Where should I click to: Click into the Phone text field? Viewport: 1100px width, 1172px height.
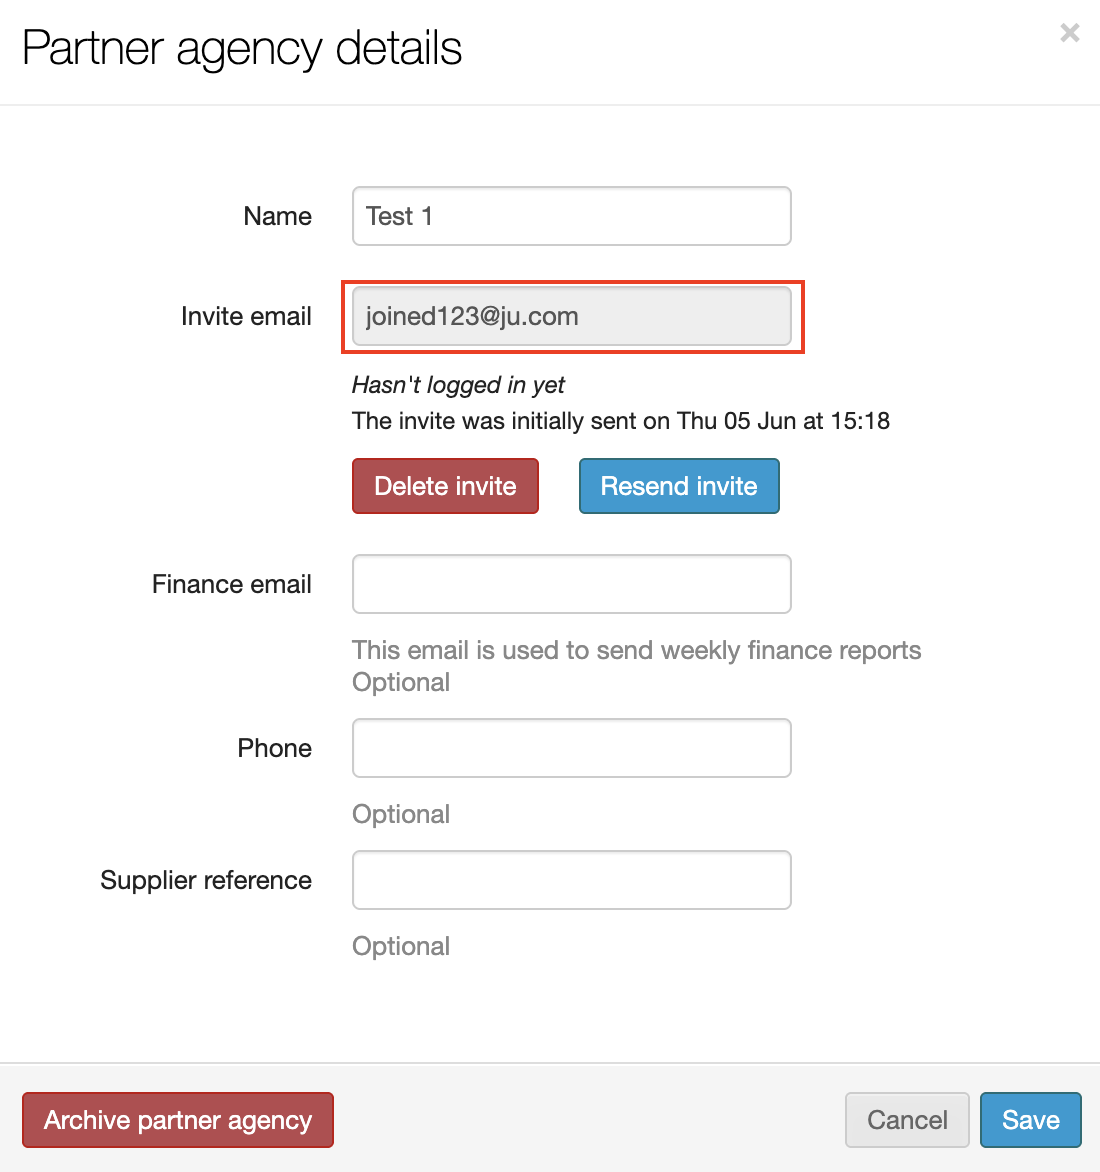pyautogui.click(x=571, y=748)
